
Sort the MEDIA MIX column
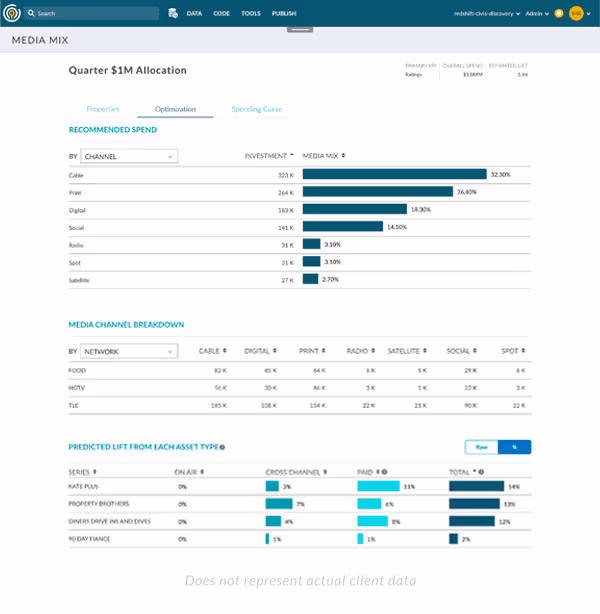pyautogui.click(x=343, y=155)
